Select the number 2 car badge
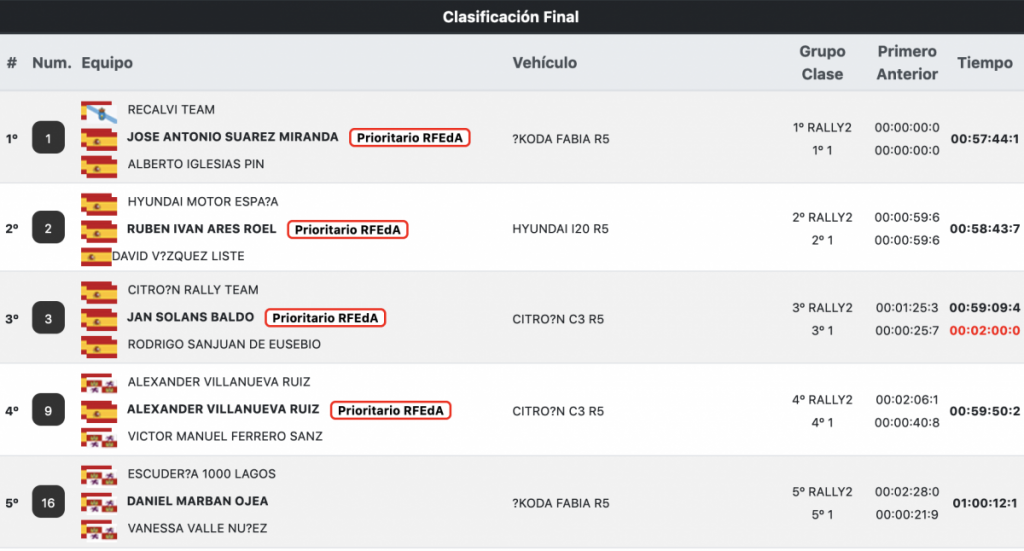 pyautogui.click(x=48, y=229)
